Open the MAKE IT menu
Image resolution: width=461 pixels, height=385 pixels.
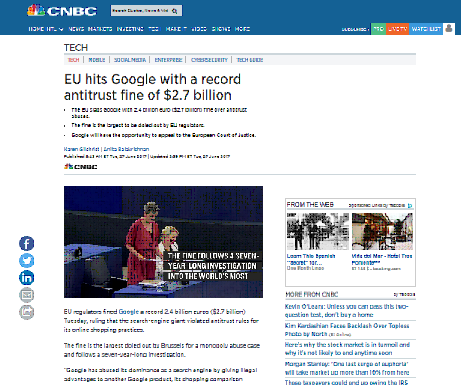pos(176,29)
